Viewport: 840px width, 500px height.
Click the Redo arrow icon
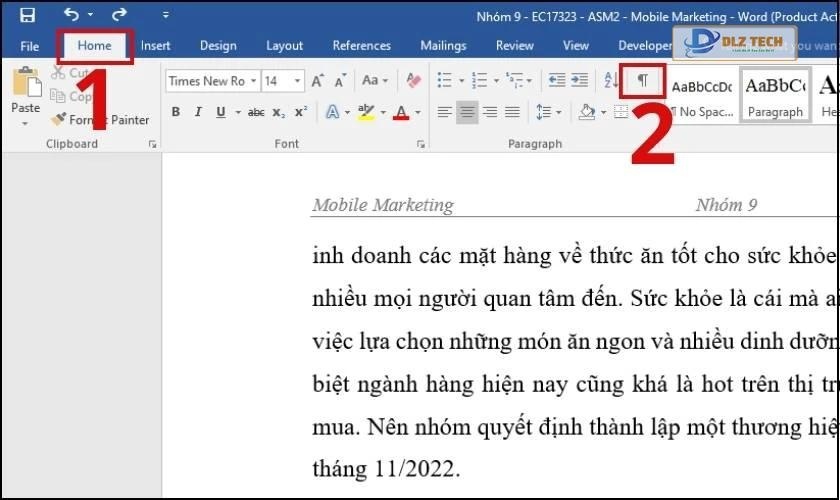click(x=119, y=15)
